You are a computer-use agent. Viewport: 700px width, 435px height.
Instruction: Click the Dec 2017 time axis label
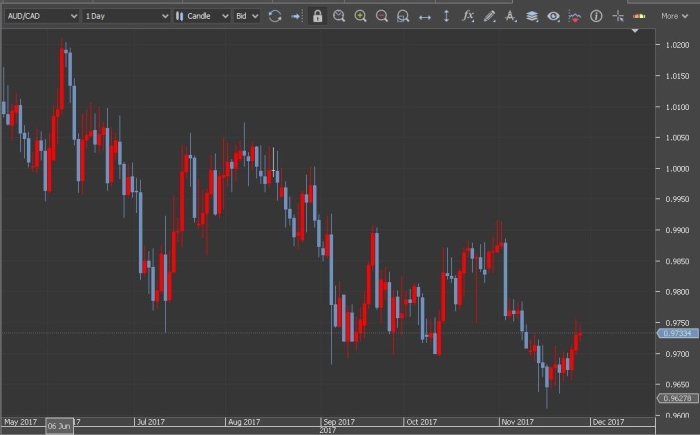[608, 422]
